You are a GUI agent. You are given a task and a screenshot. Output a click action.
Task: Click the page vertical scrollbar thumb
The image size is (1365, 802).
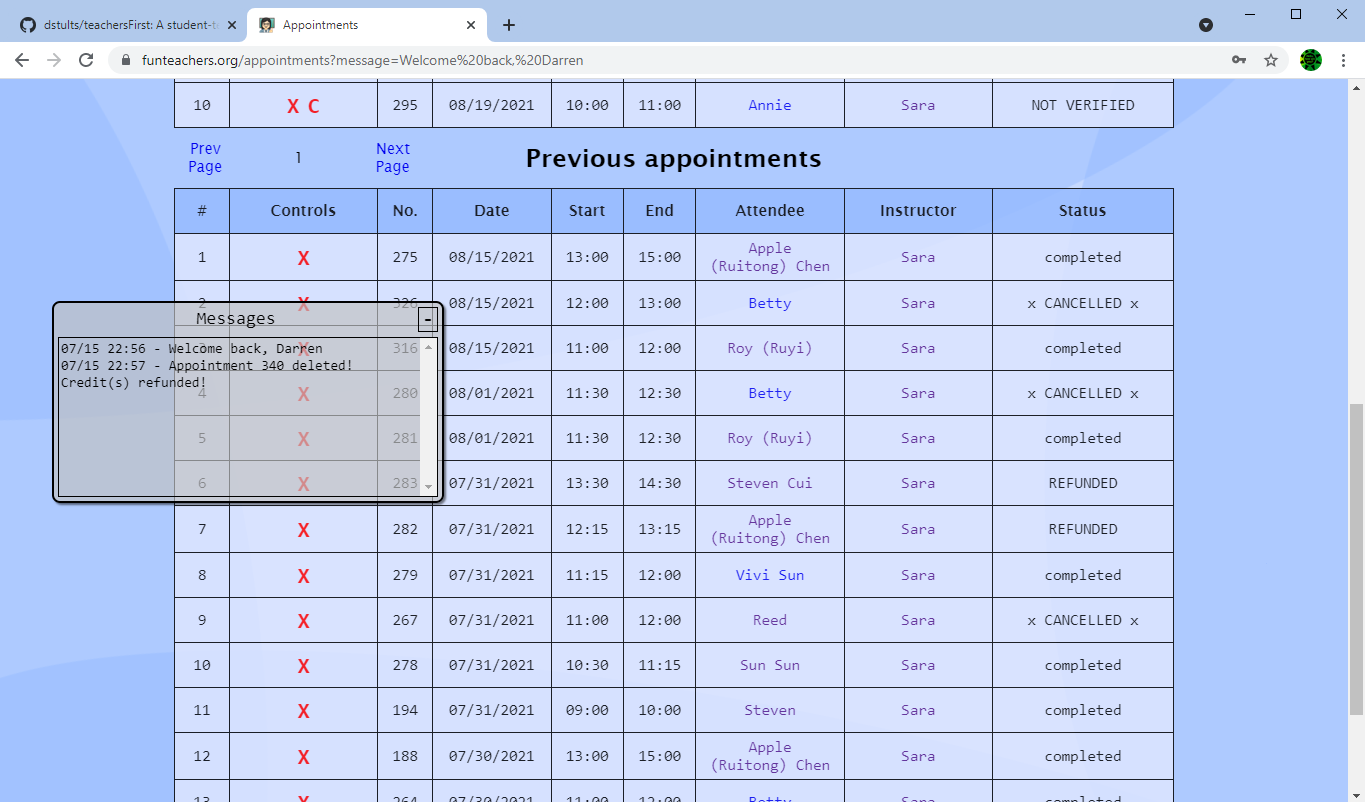[x=1356, y=560]
